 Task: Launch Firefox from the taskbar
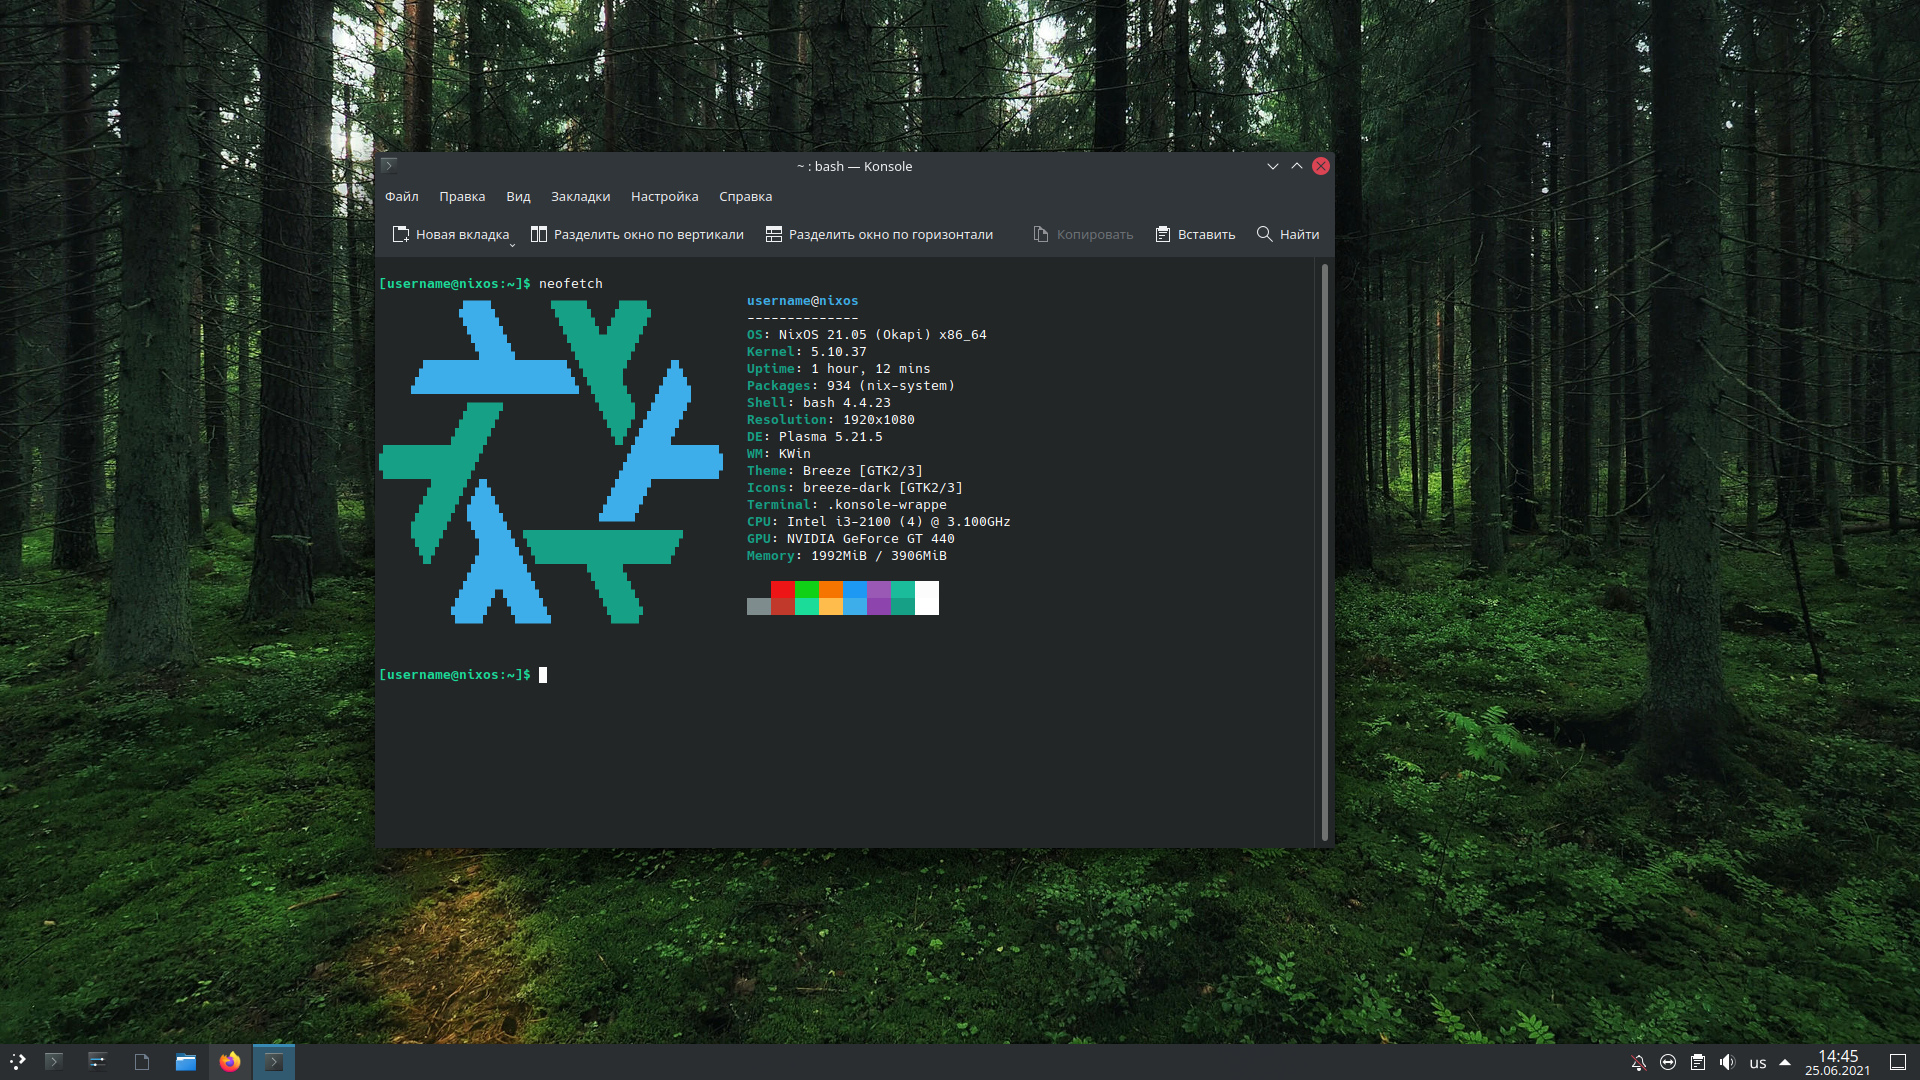coord(230,1062)
